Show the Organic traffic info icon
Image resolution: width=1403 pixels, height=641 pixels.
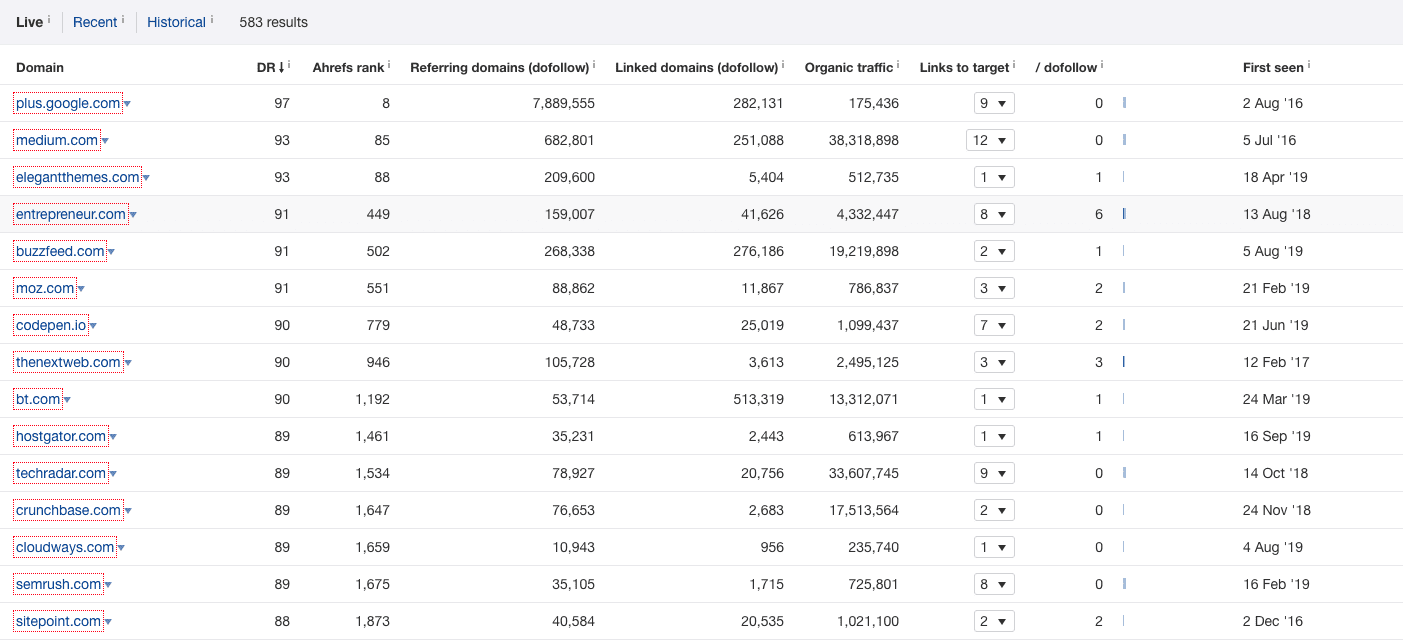pyautogui.click(x=898, y=65)
